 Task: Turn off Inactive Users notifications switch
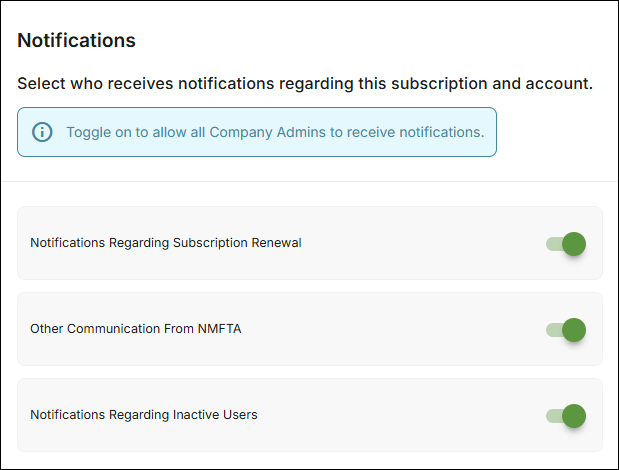click(566, 416)
